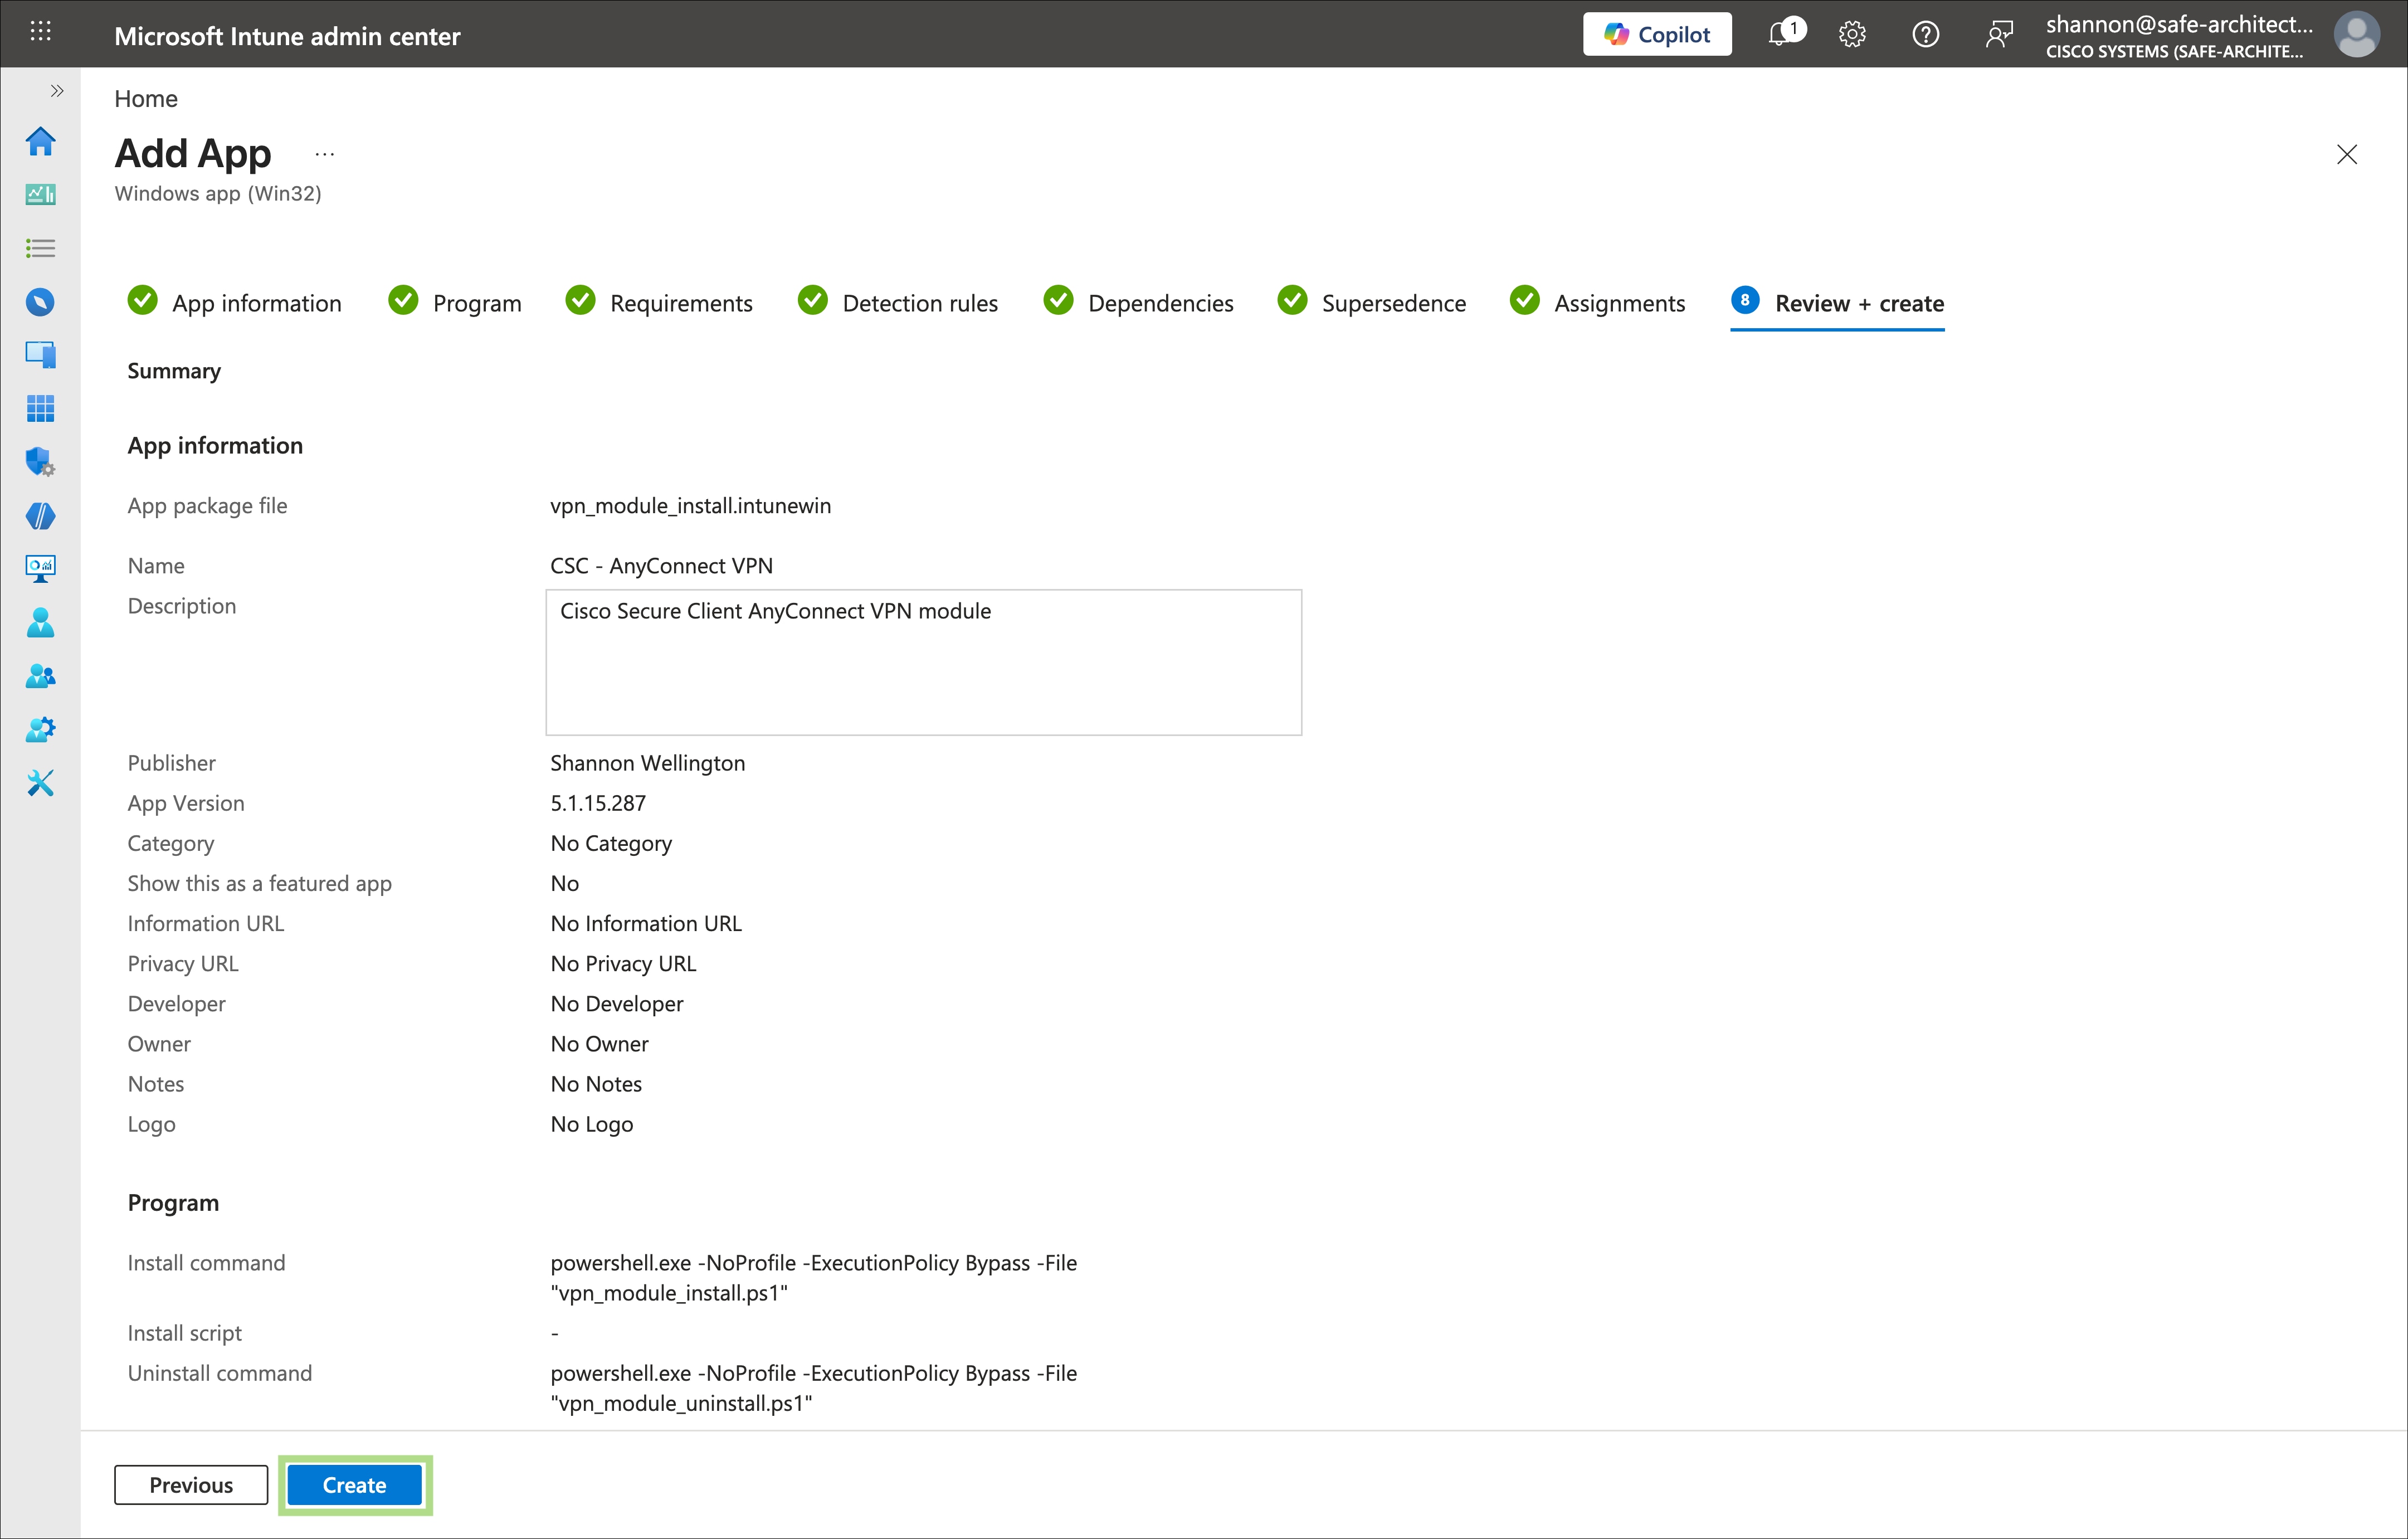Viewport: 2408px width, 1539px height.
Task: Switch to the Detection rules step
Action: point(898,303)
